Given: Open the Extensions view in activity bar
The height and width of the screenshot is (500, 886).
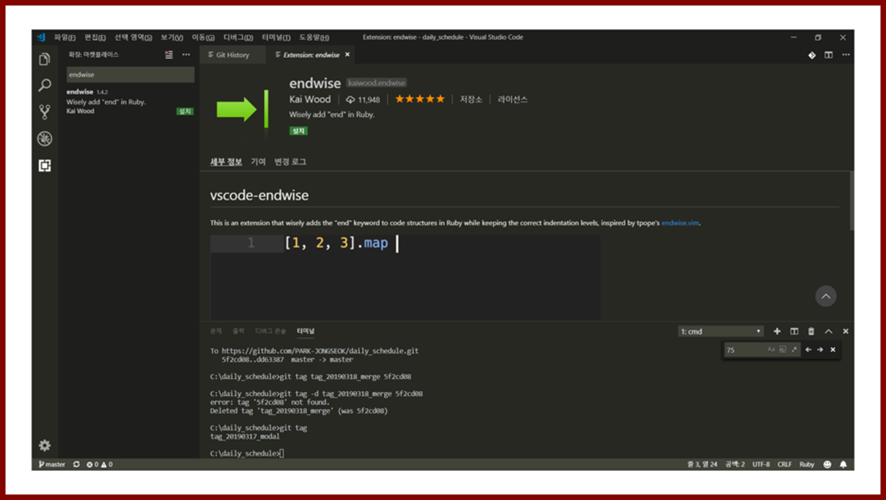Looking at the screenshot, I should click(x=45, y=165).
